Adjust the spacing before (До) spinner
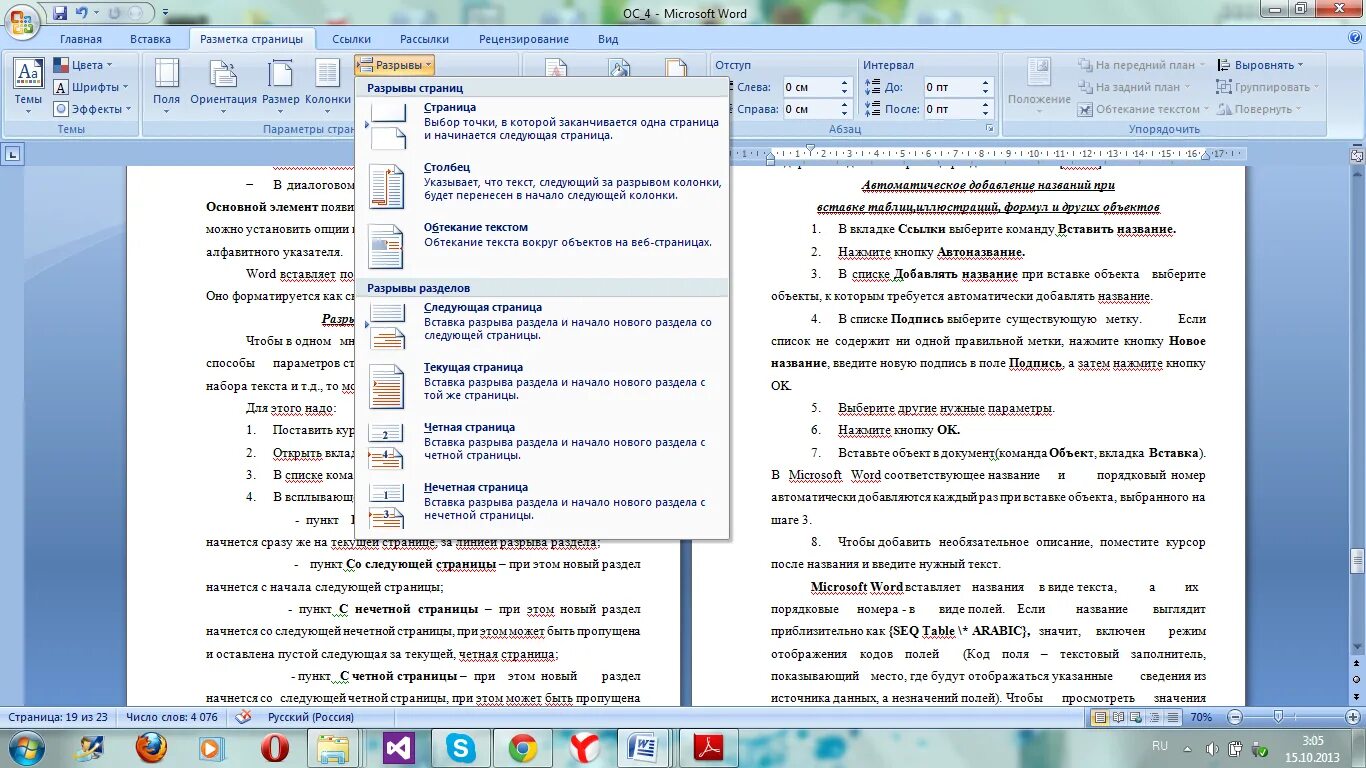 pos(986,87)
